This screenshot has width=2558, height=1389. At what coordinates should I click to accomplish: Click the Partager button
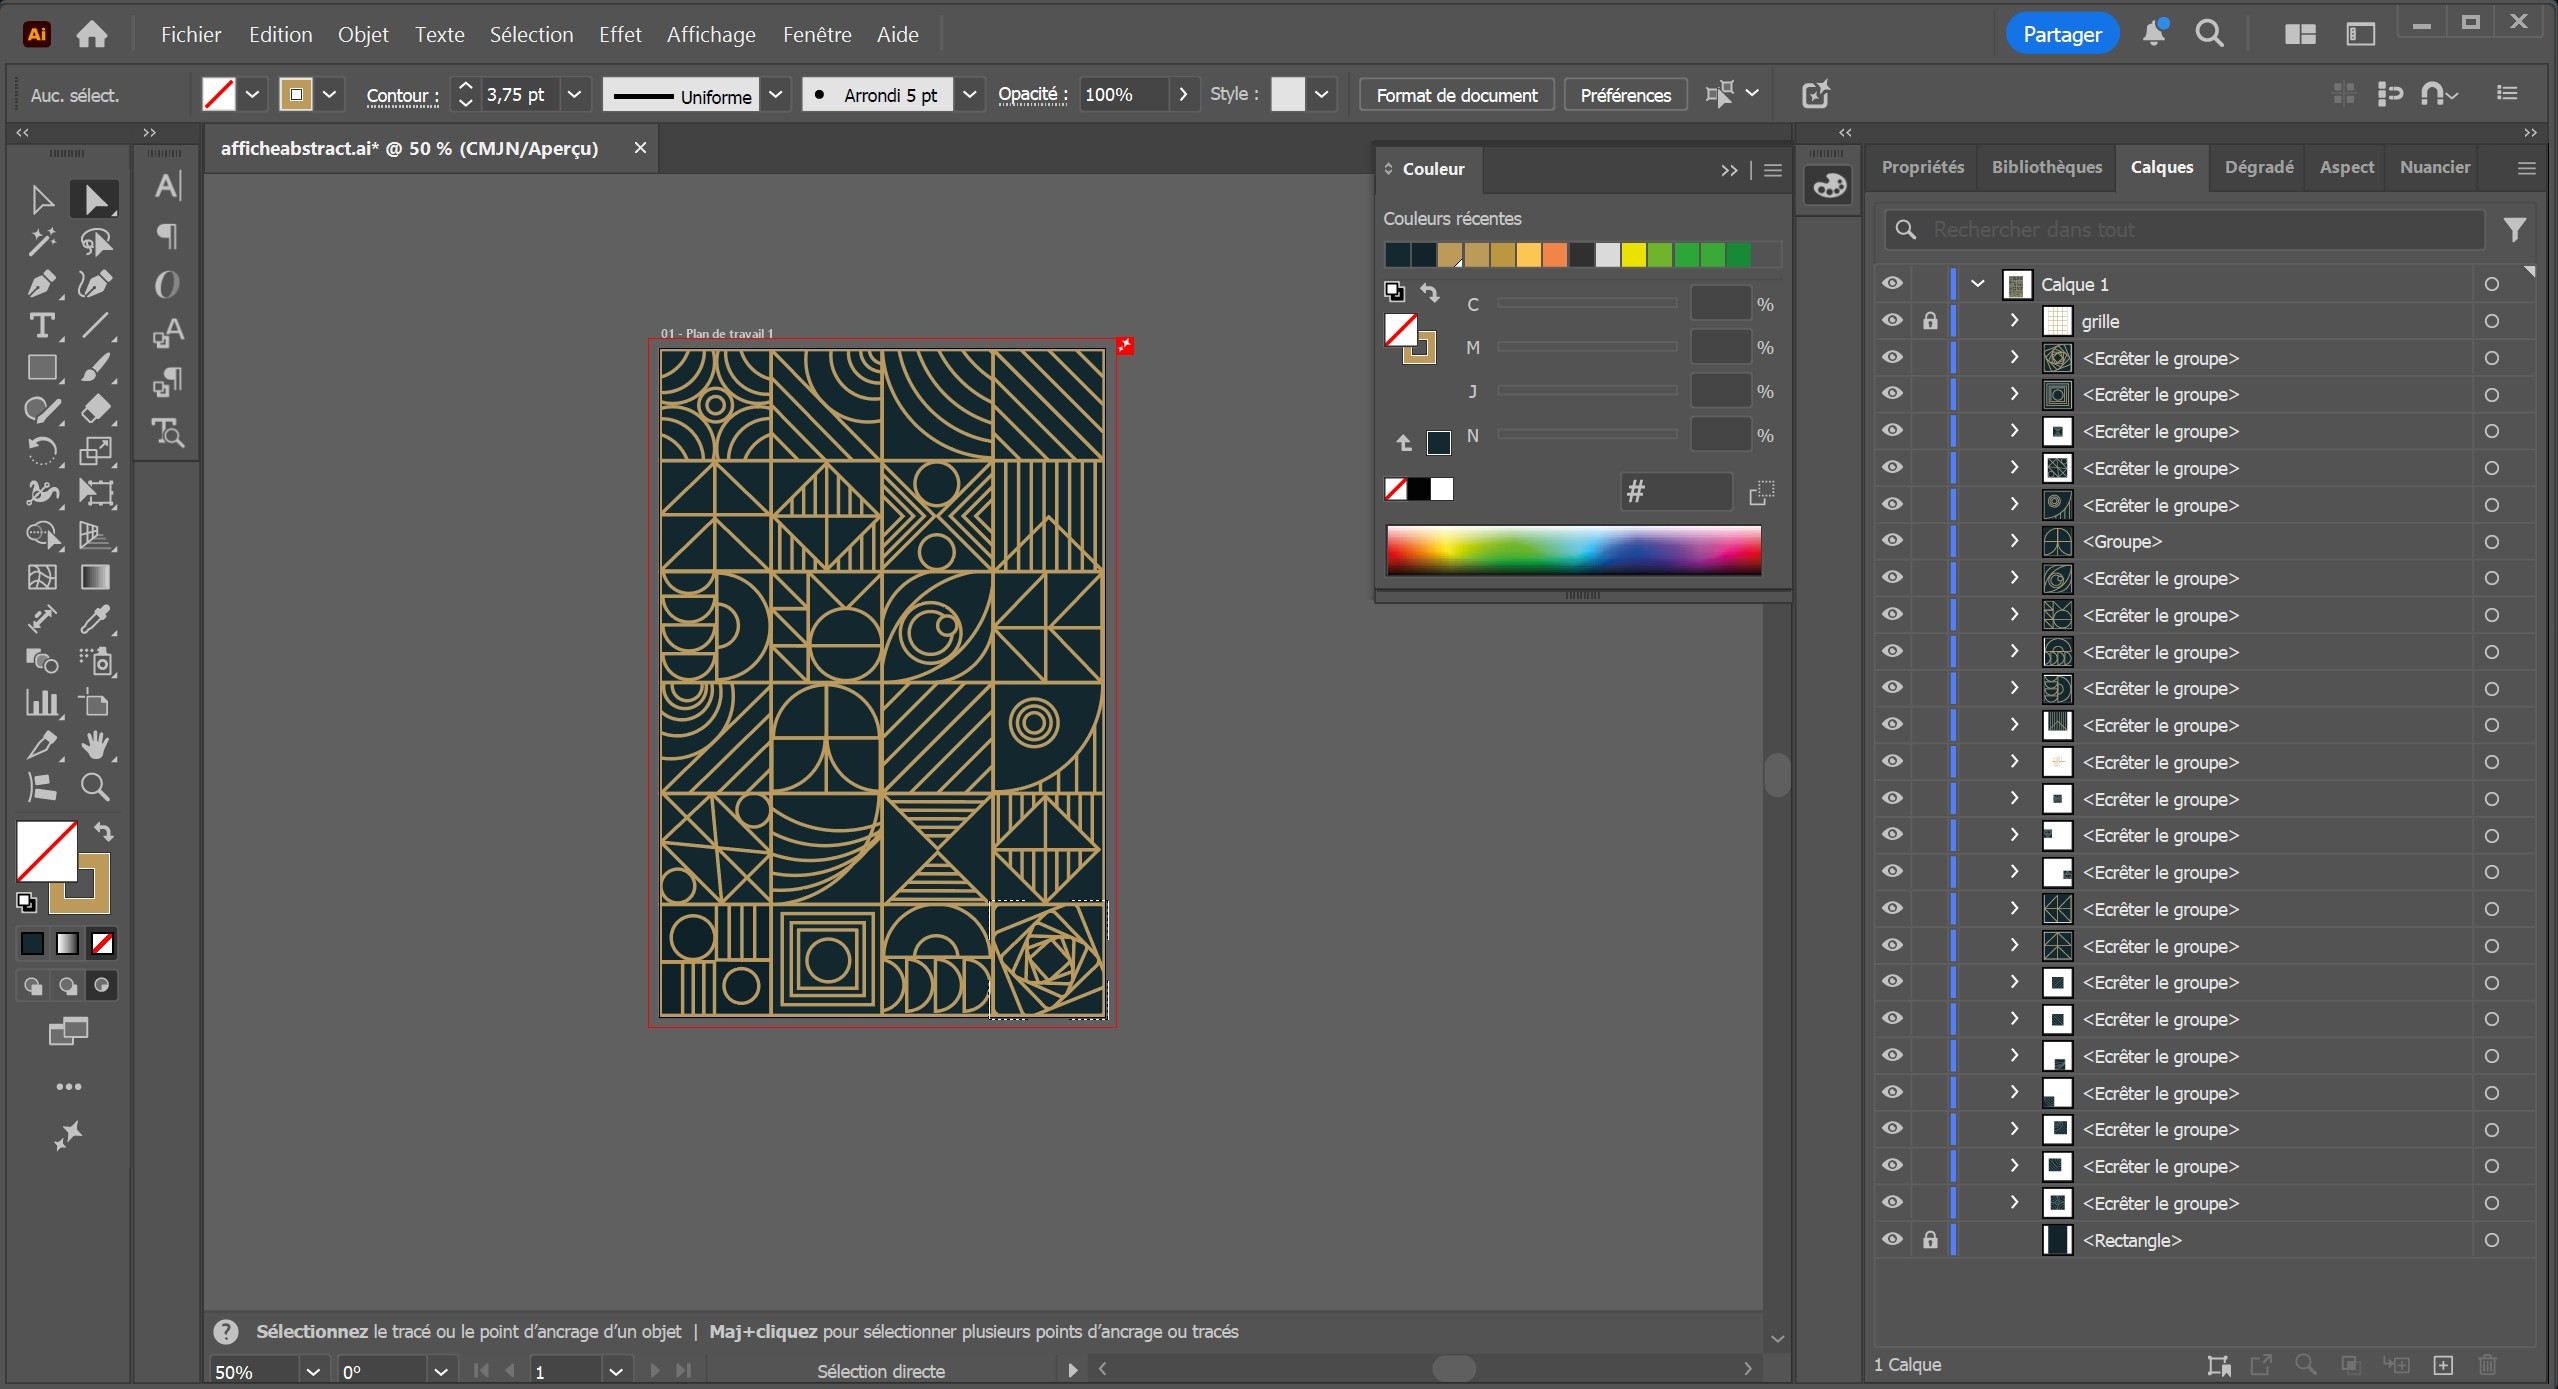(x=2061, y=34)
